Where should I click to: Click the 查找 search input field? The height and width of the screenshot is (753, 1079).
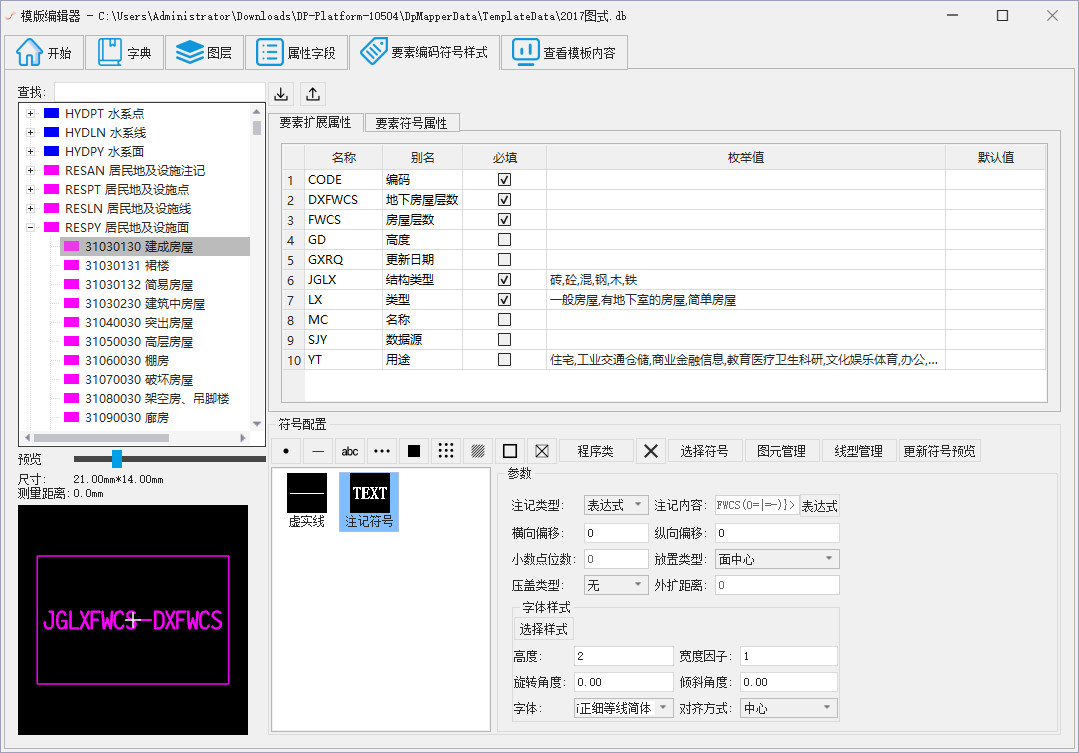(160, 92)
